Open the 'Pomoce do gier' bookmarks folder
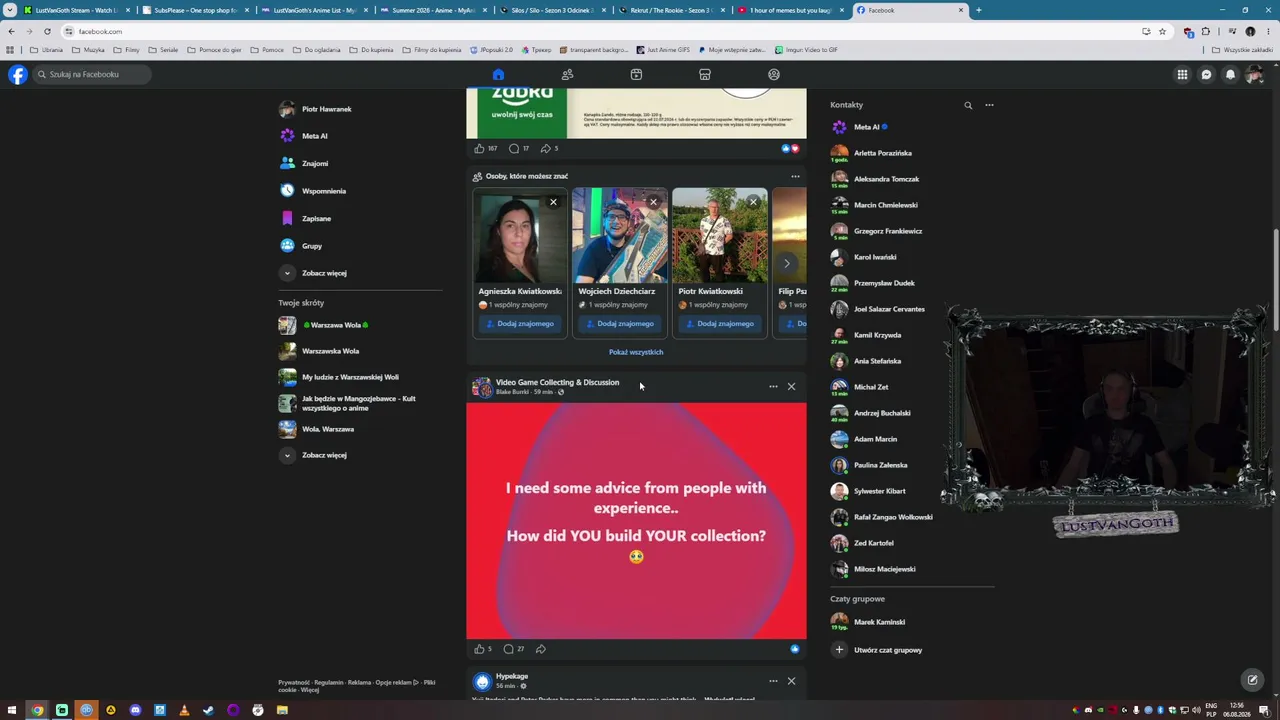This screenshot has width=1280, height=720. point(214,50)
